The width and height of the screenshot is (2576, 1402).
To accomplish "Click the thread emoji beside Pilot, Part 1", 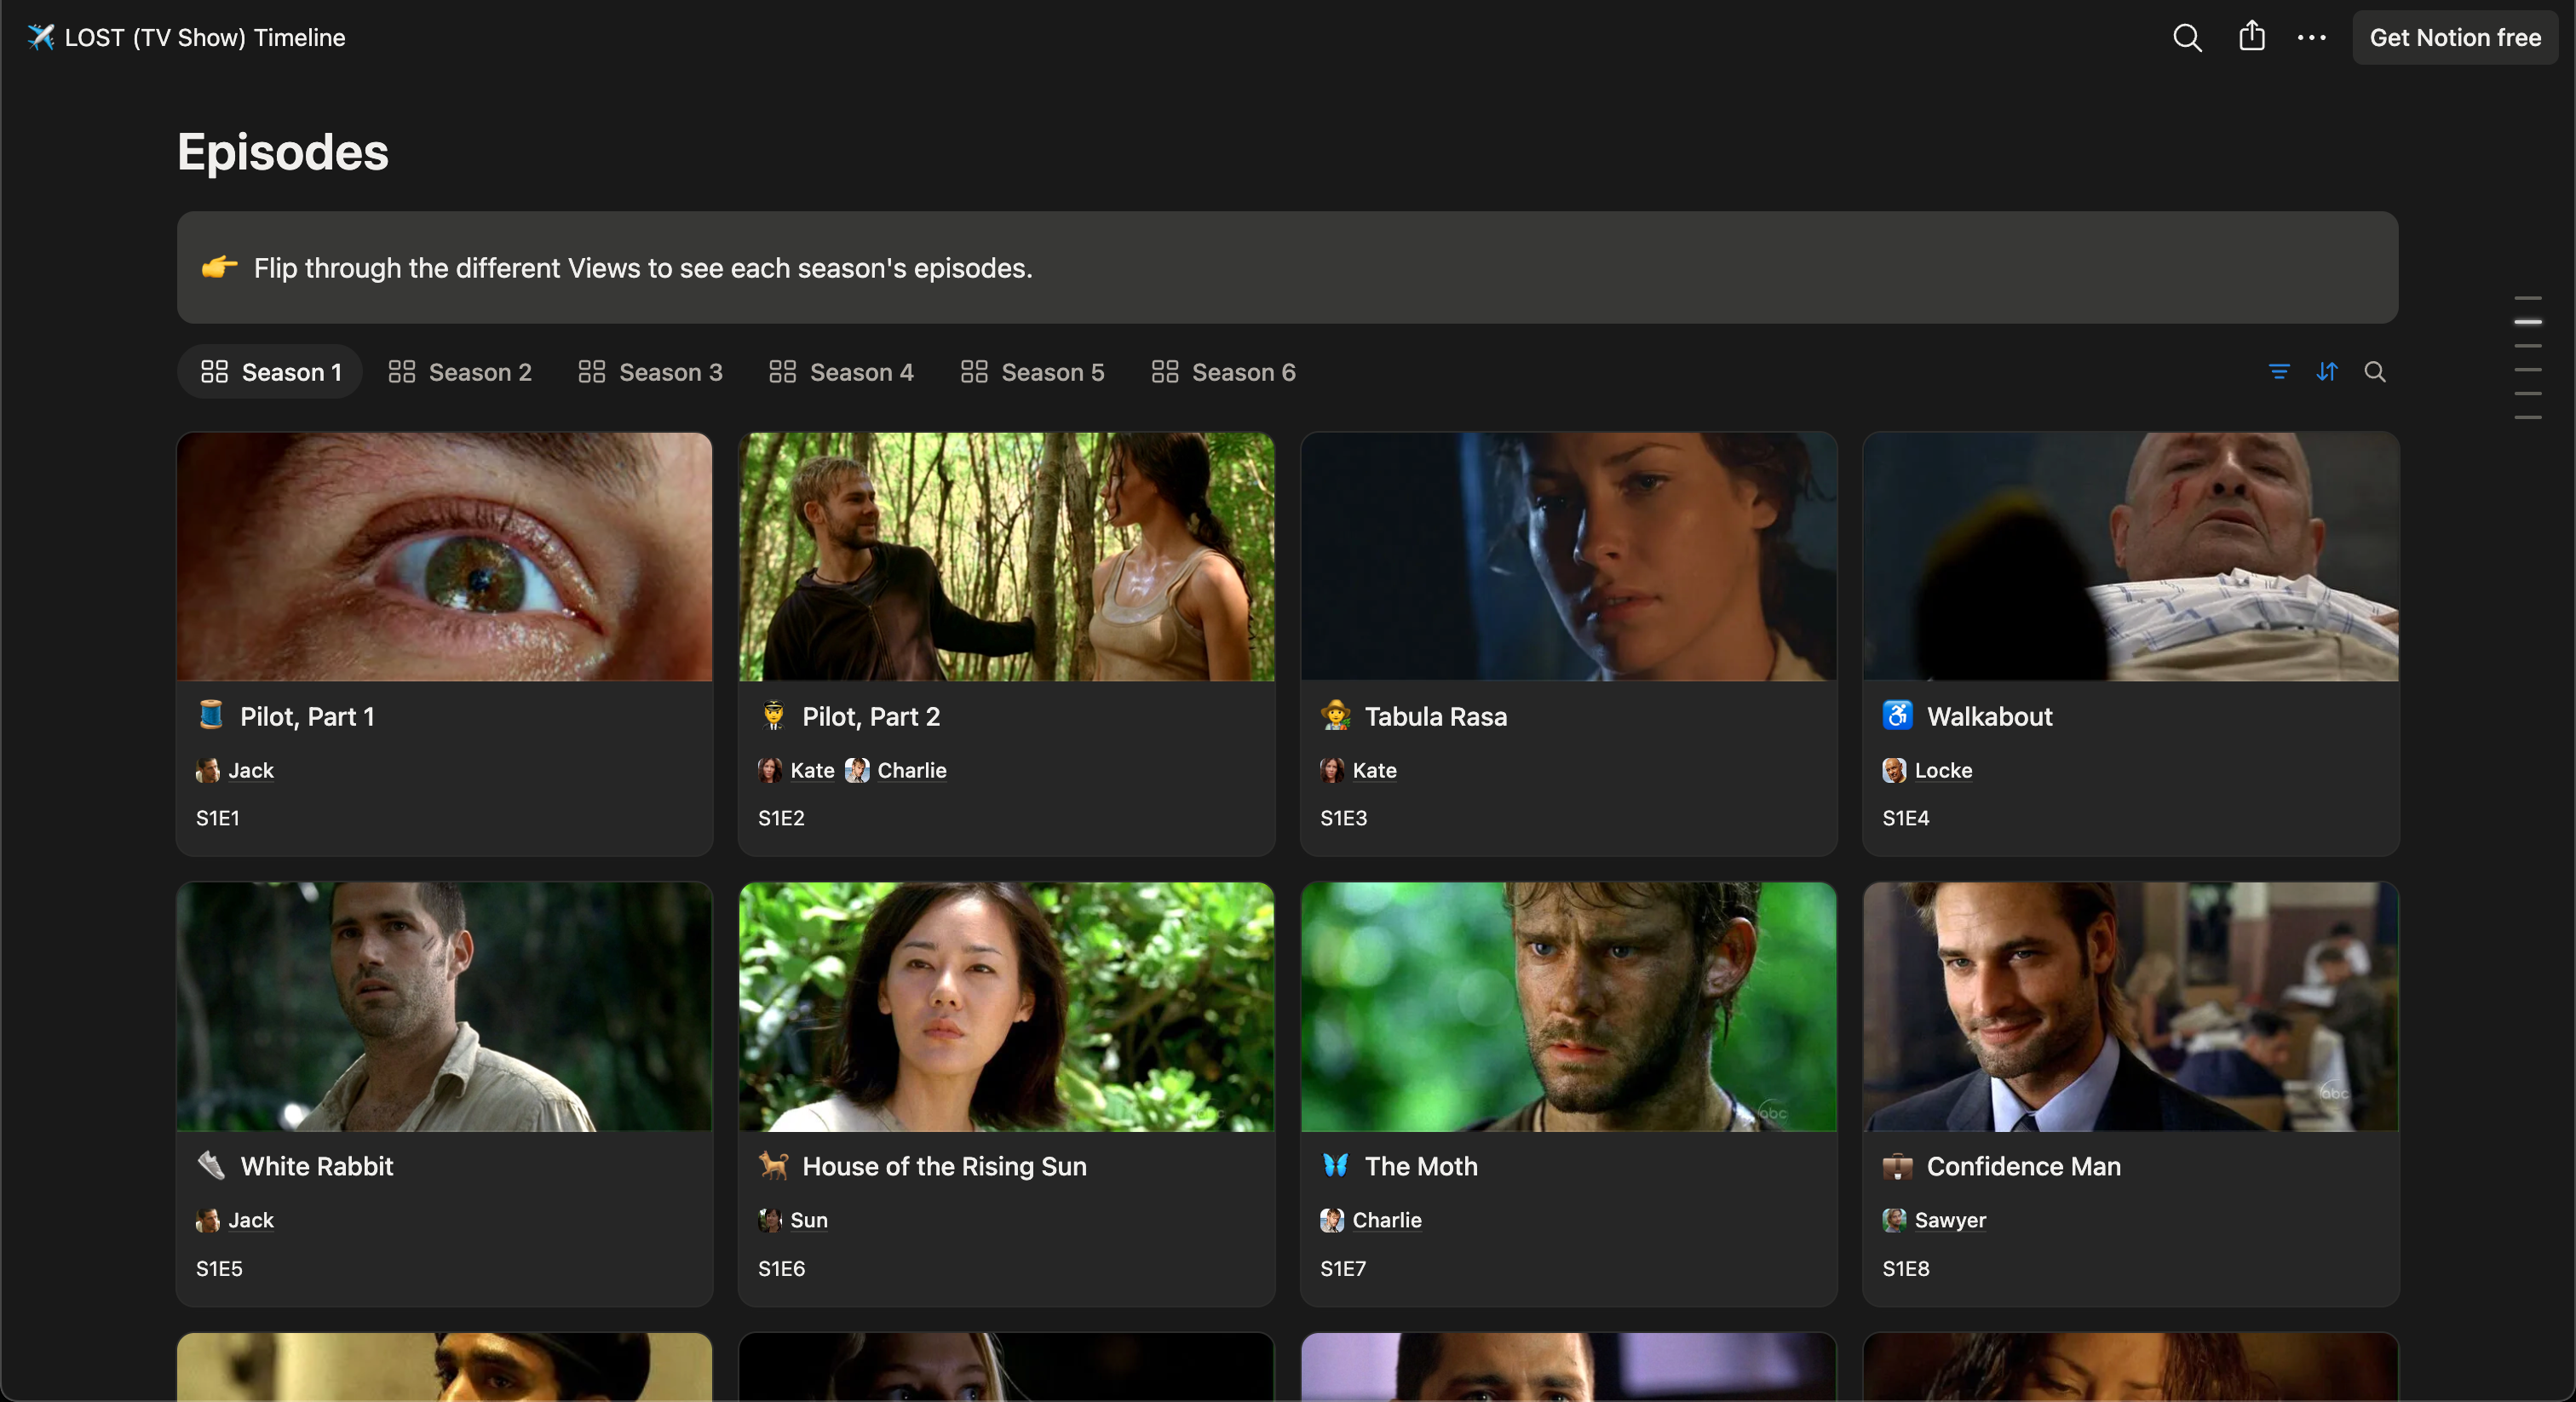I will [x=211, y=715].
